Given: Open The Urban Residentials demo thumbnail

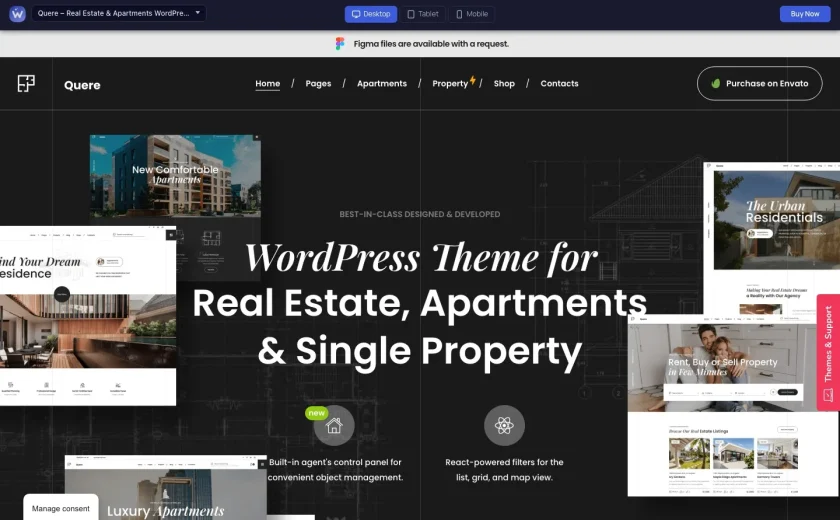Looking at the screenshot, I should tap(771, 238).
